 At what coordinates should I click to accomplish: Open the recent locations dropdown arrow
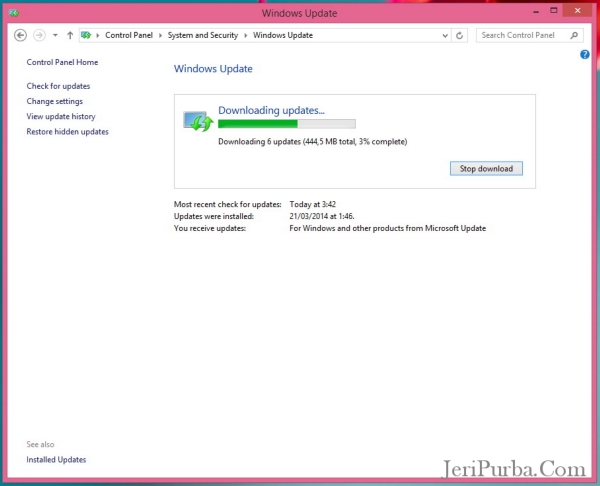55,35
